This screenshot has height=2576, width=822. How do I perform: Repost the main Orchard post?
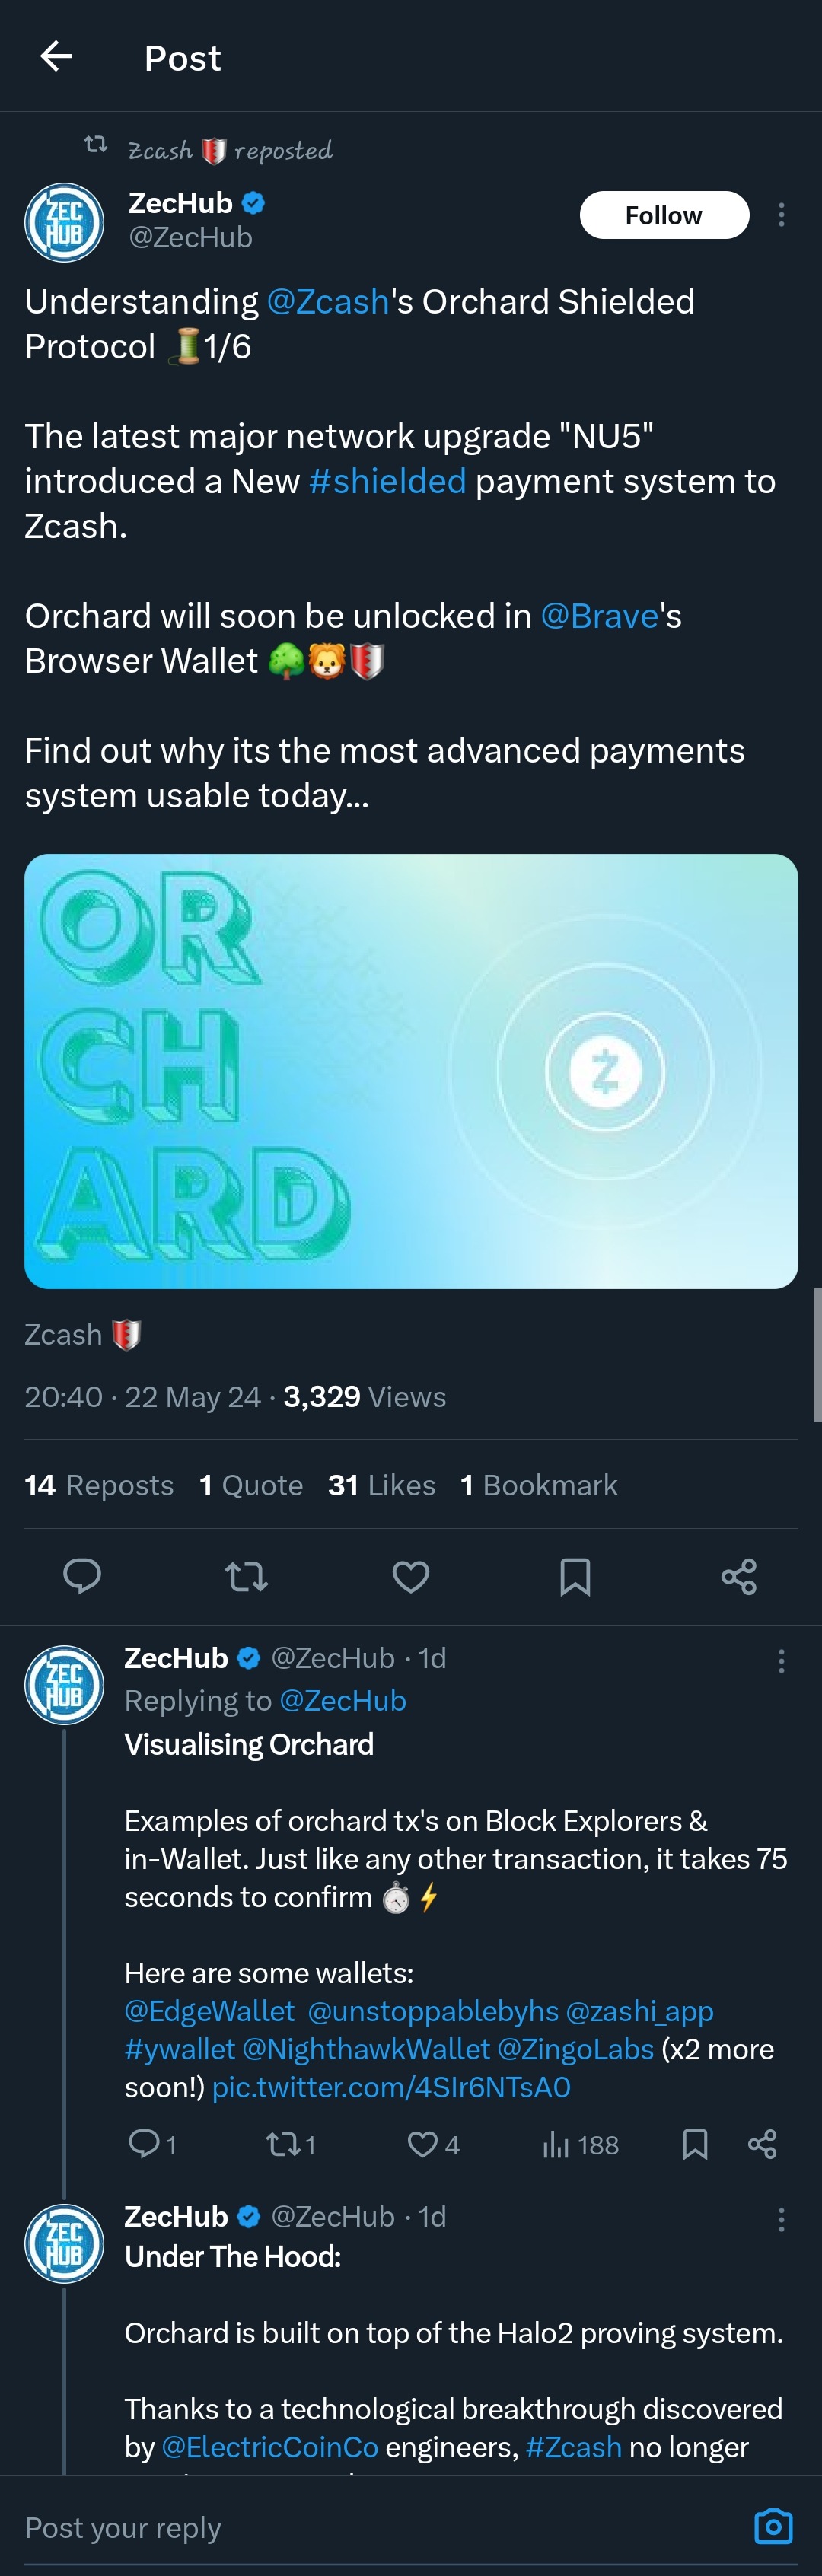[x=246, y=1576]
